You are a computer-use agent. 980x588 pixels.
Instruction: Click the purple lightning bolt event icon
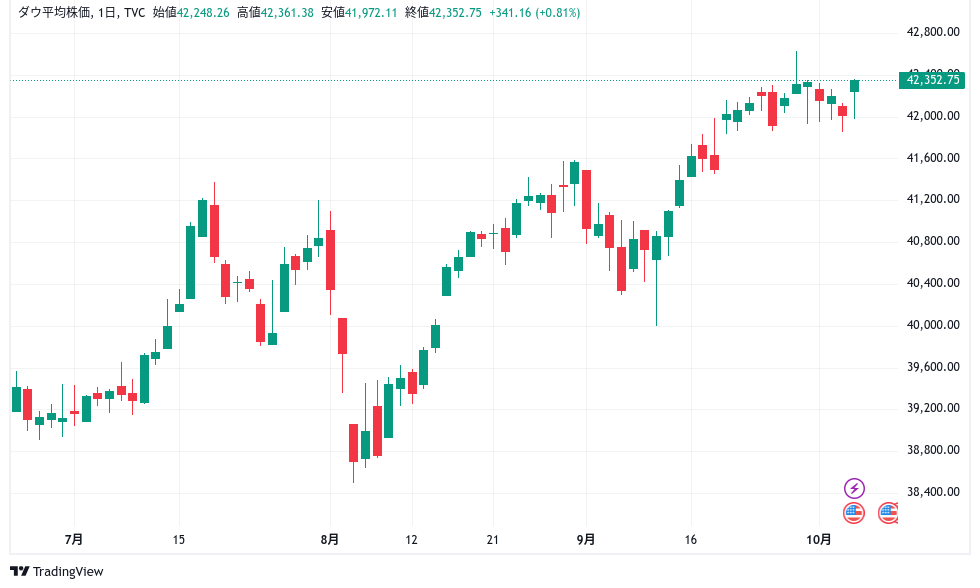coord(854,488)
